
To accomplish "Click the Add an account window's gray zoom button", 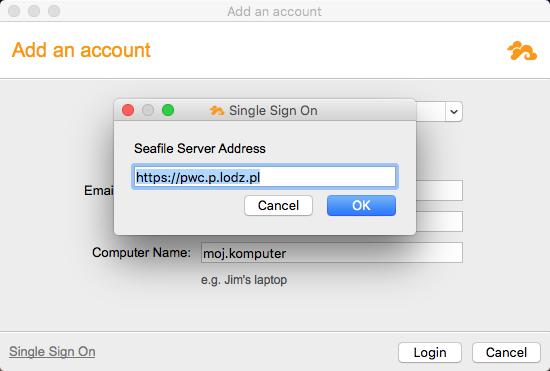I will click(54, 11).
